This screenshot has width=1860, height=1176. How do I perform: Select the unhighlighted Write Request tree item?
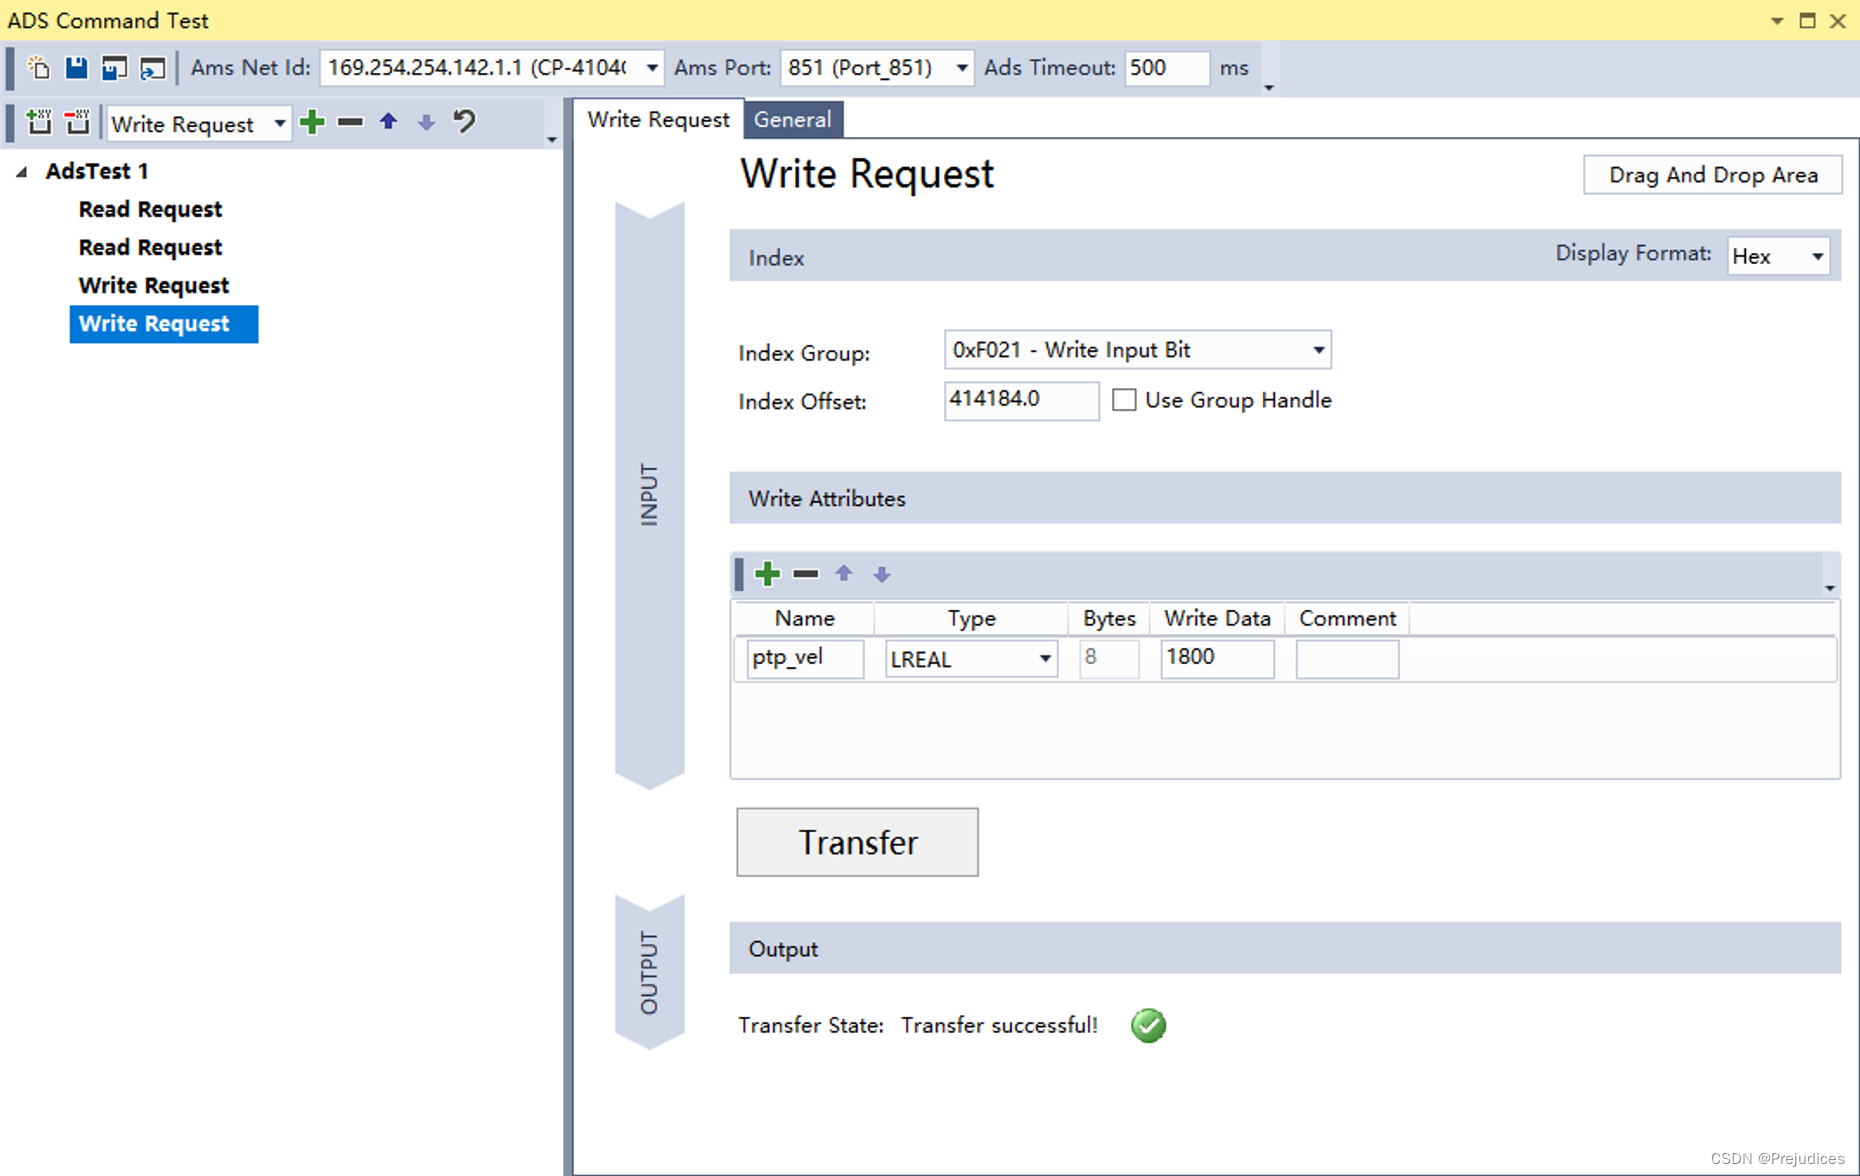[154, 285]
